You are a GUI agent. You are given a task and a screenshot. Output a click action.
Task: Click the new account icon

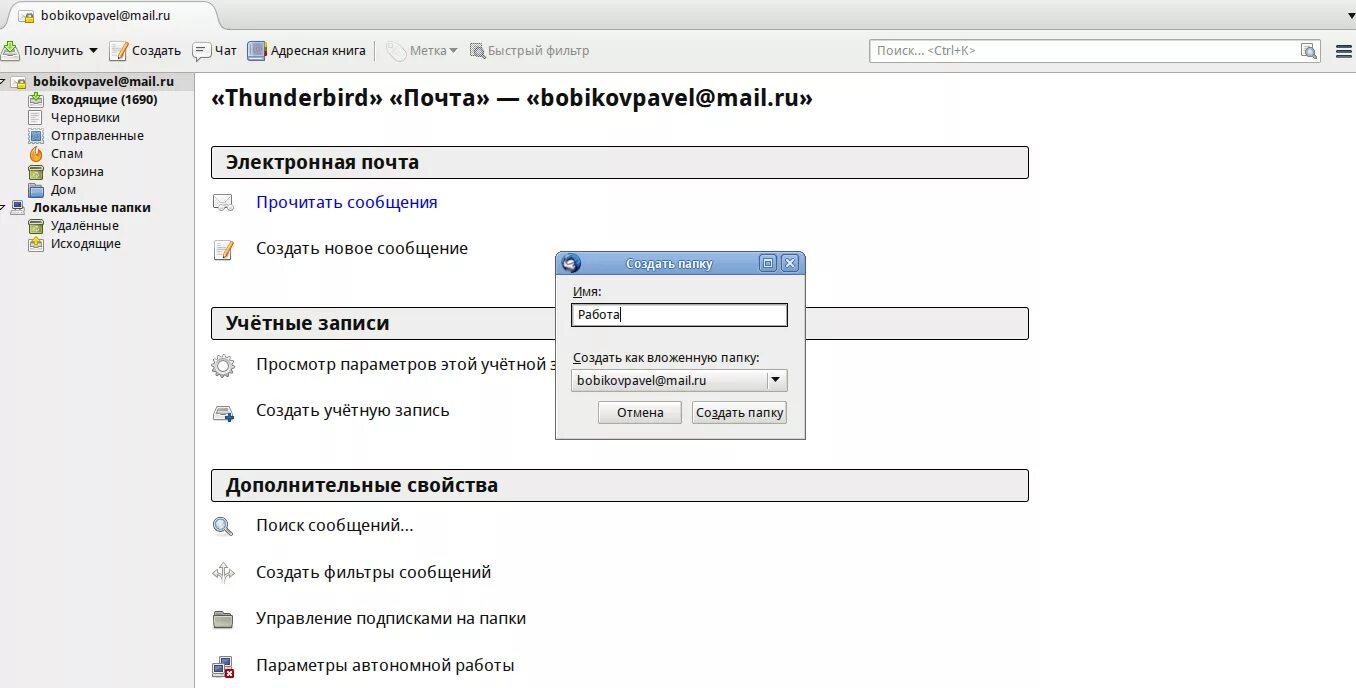coord(223,412)
